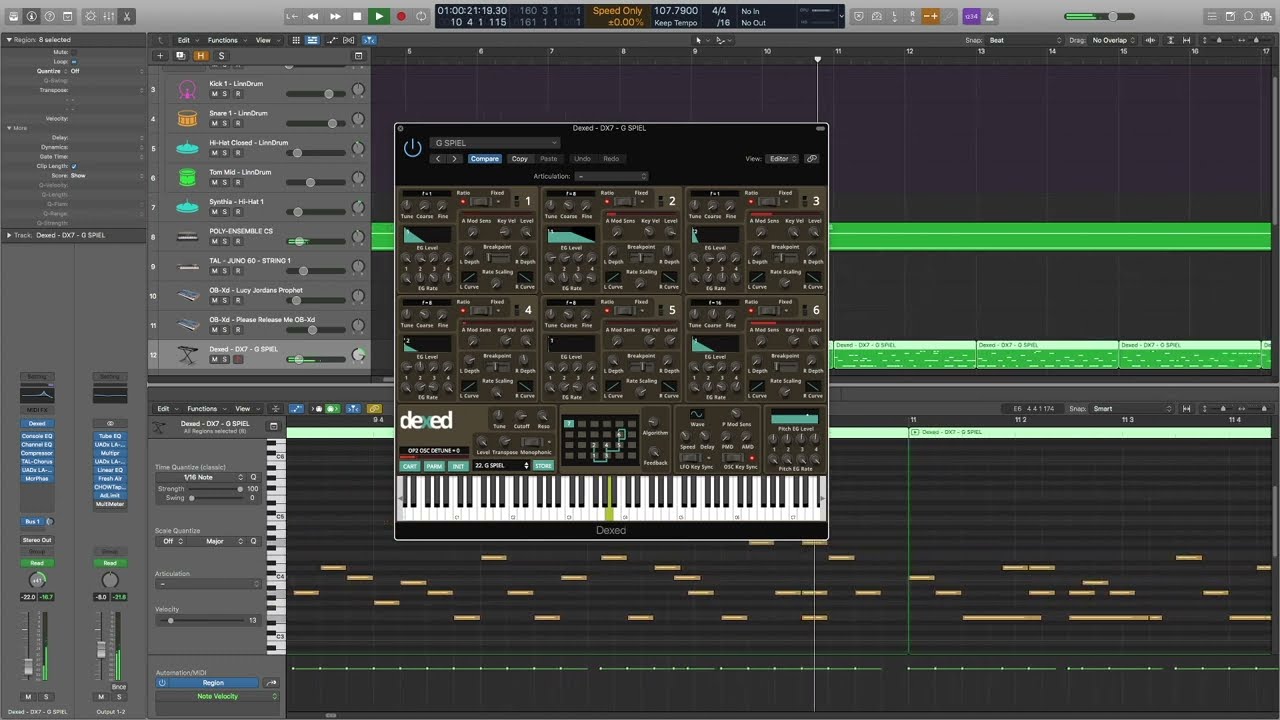Click the green Play button
The width and height of the screenshot is (1280, 720).
379,16
